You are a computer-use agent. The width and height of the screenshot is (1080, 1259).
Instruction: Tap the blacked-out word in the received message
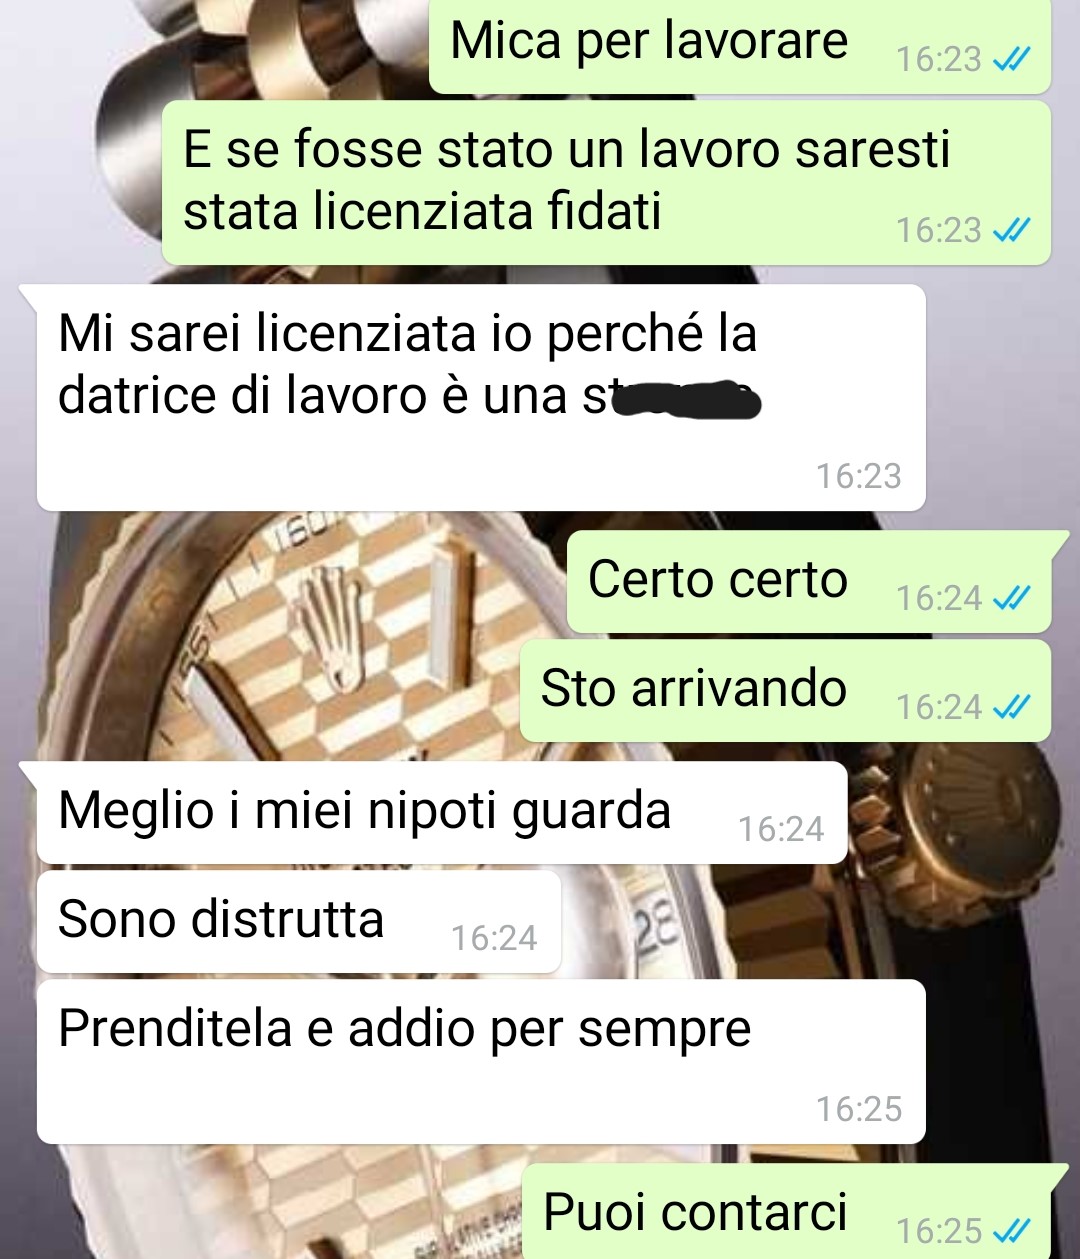click(685, 399)
